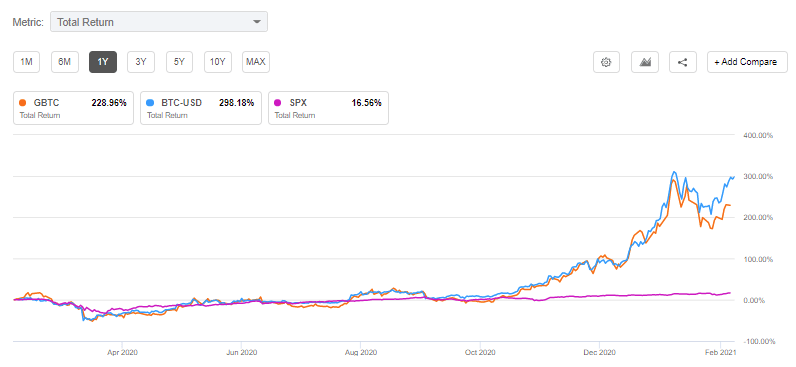Image resolution: width=796 pixels, height=367 pixels.
Task: Click the orange GBTC color dot
Action: [23, 103]
